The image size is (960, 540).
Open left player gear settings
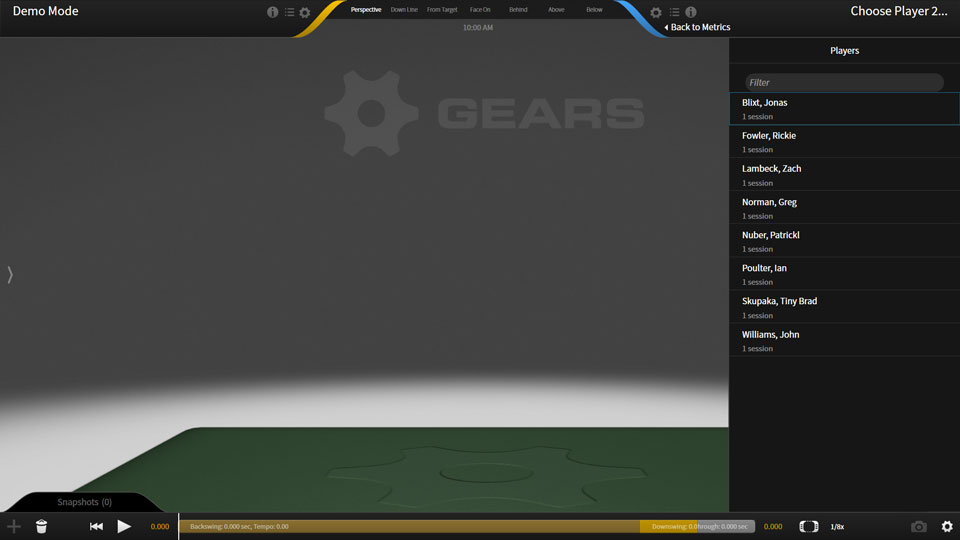pyautogui.click(x=305, y=12)
